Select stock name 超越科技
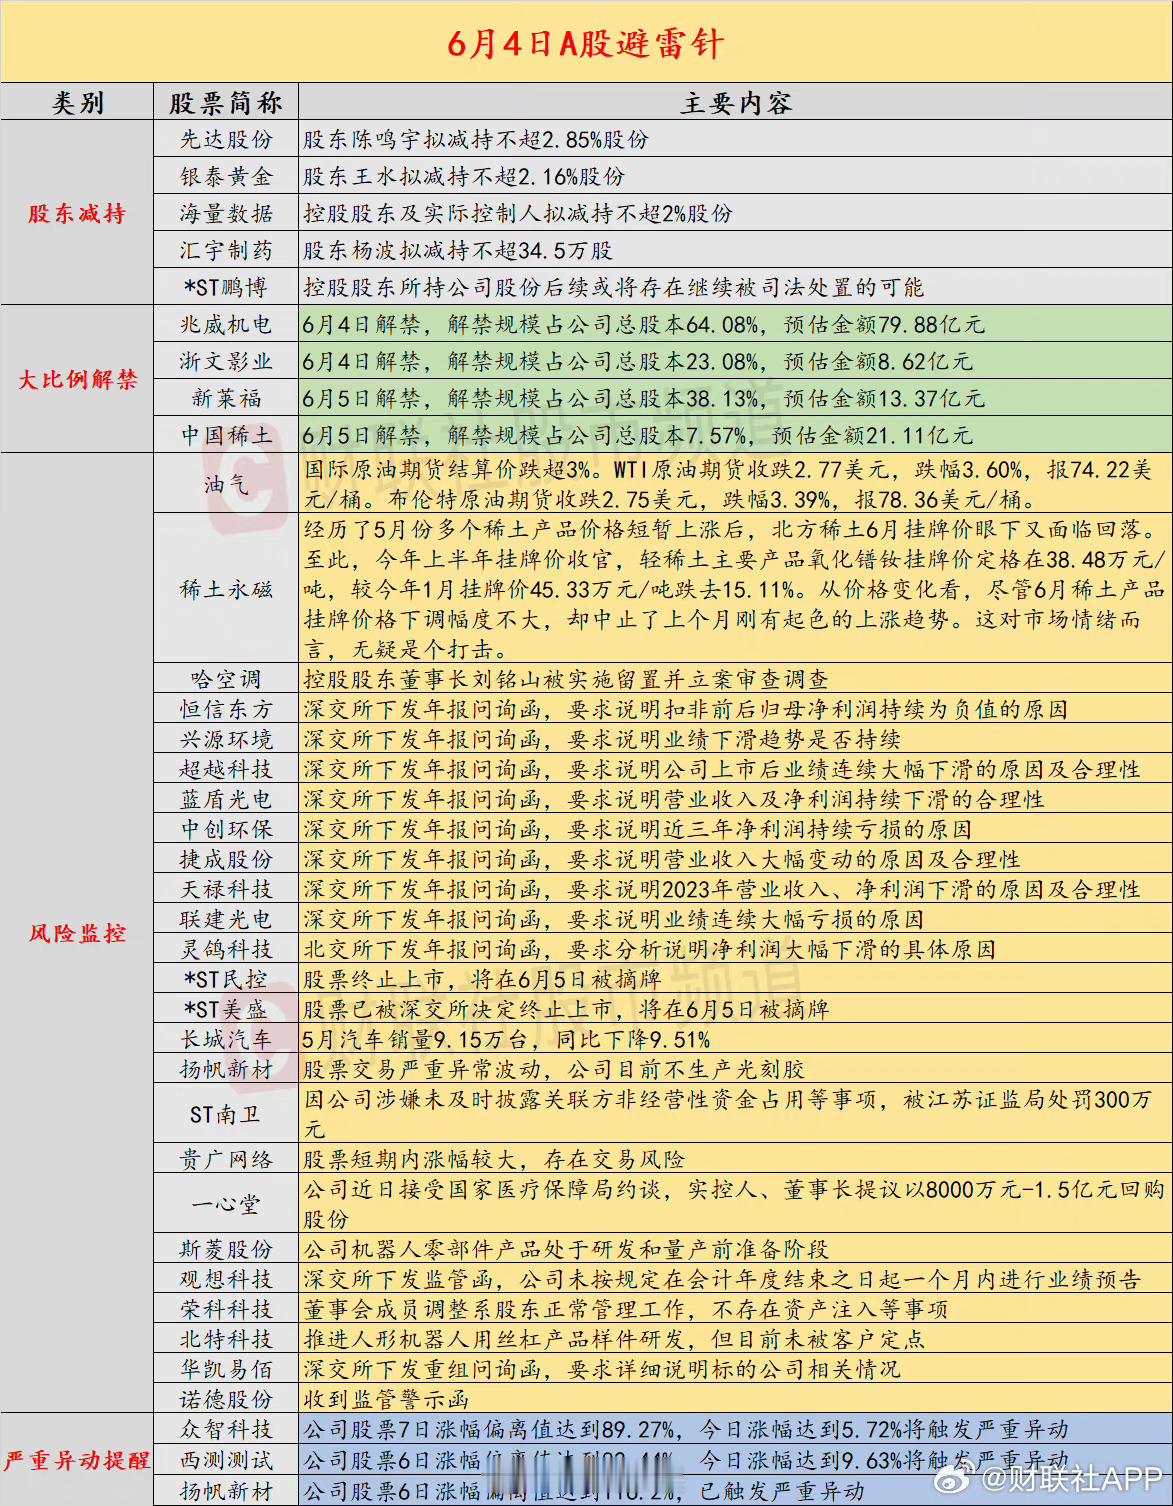Screen dimensions: 1173x1506 [x=226, y=770]
